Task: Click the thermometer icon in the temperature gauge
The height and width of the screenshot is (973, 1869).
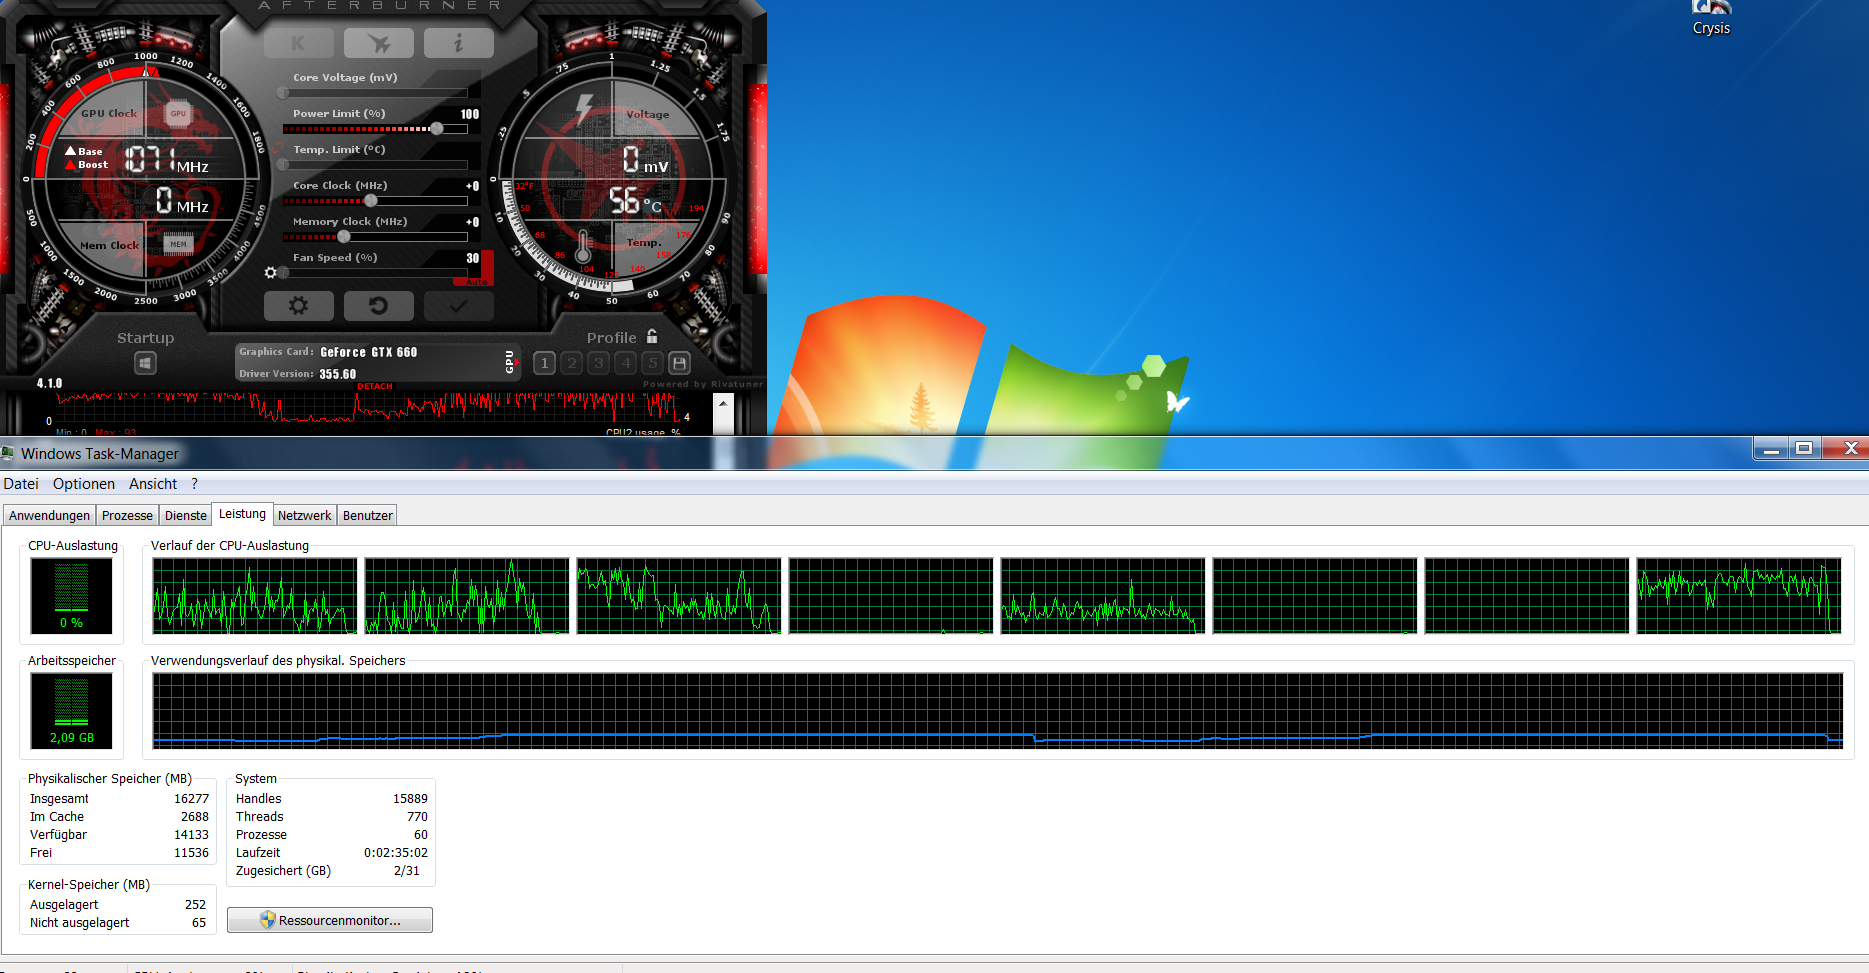Action: coord(584,246)
